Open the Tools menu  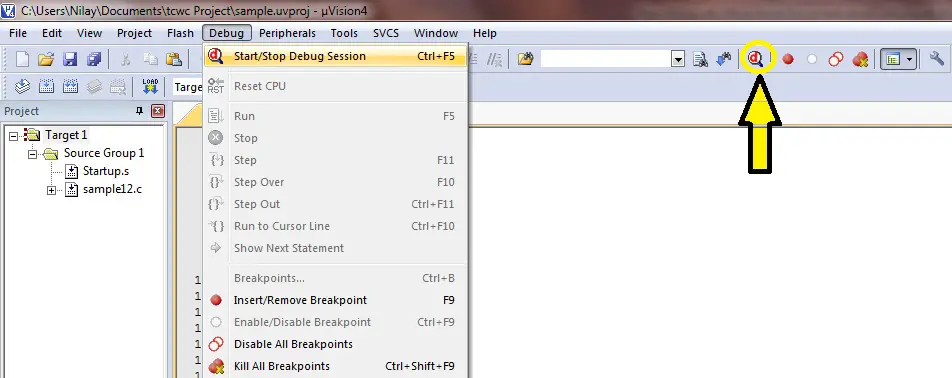344,33
